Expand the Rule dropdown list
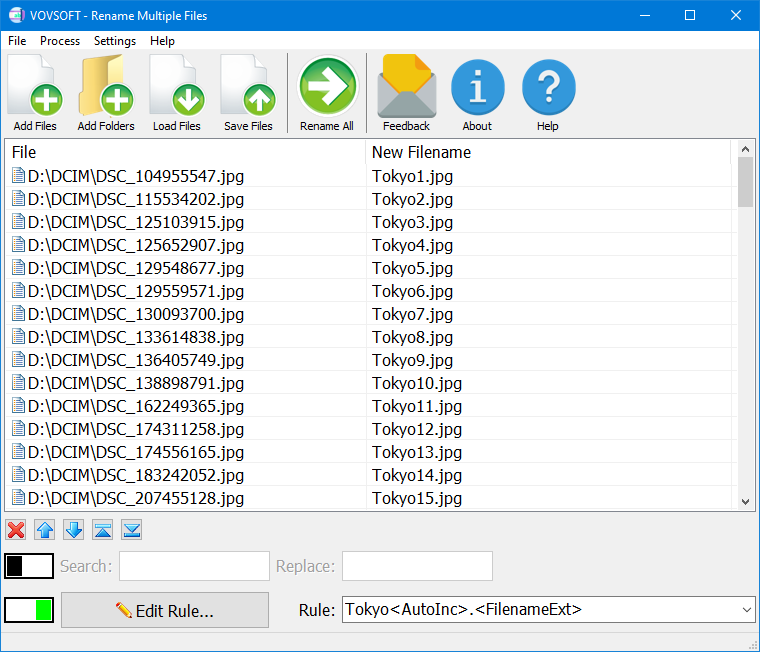The image size is (760, 652). (746, 609)
